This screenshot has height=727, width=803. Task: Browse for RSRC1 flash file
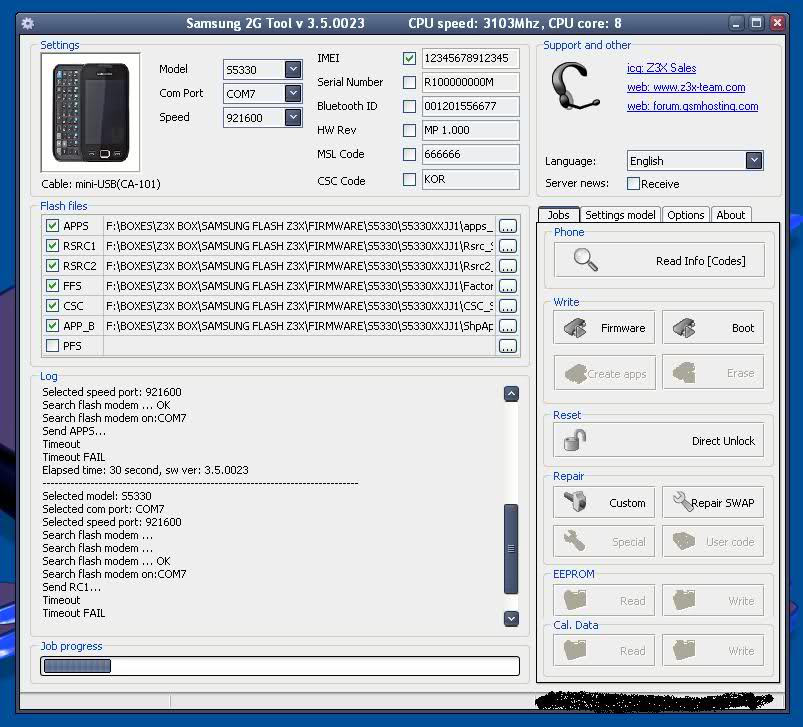pos(508,246)
